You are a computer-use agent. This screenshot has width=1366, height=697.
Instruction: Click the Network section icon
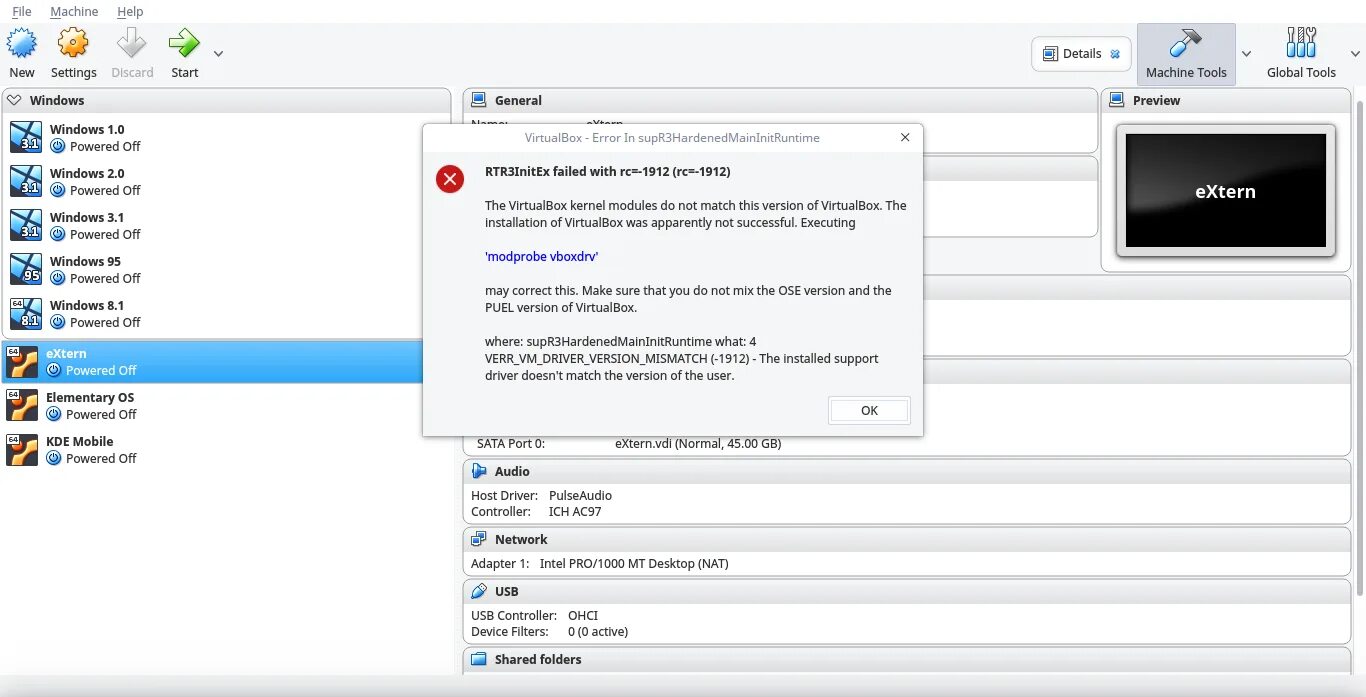click(479, 539)
